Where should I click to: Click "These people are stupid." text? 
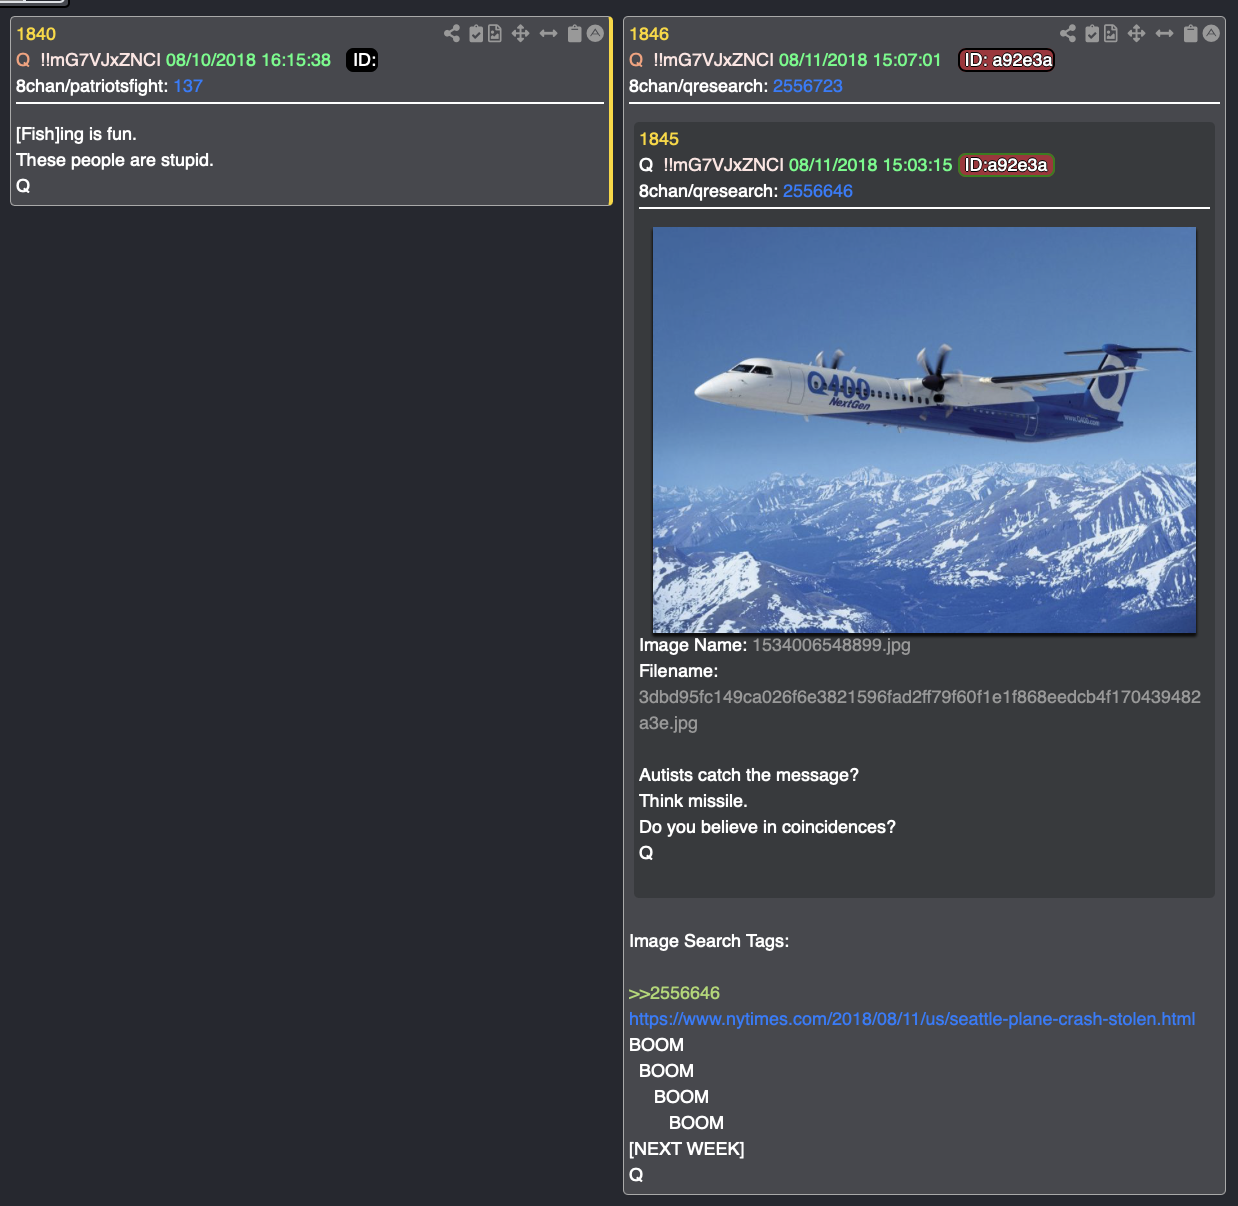115,160
